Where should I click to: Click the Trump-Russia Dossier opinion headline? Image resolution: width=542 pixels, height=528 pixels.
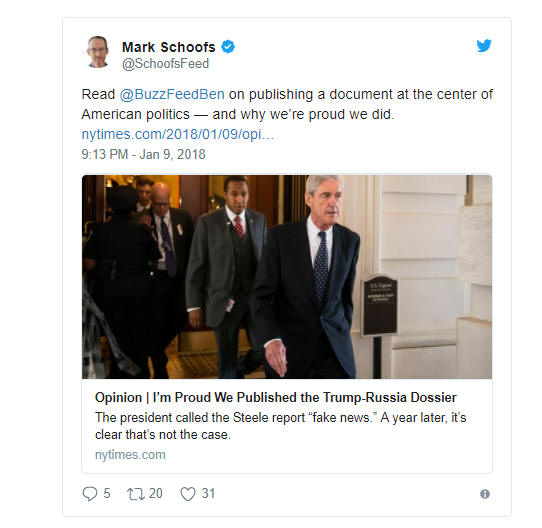click(276, 398)
